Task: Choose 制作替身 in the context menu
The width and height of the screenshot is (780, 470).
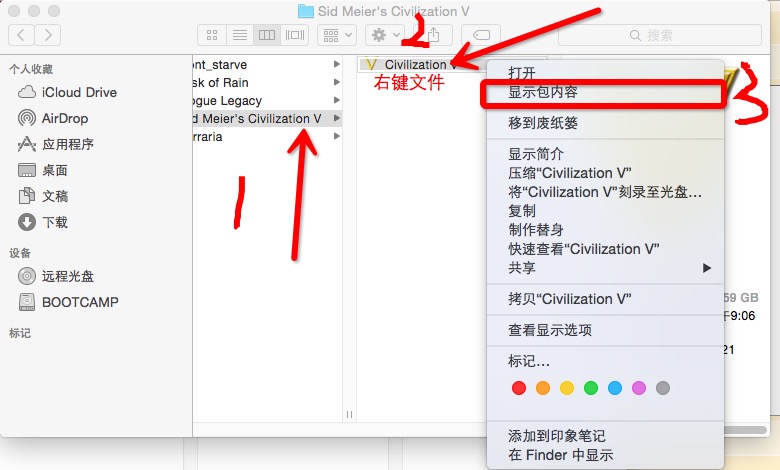Action: tap(605, 229)
